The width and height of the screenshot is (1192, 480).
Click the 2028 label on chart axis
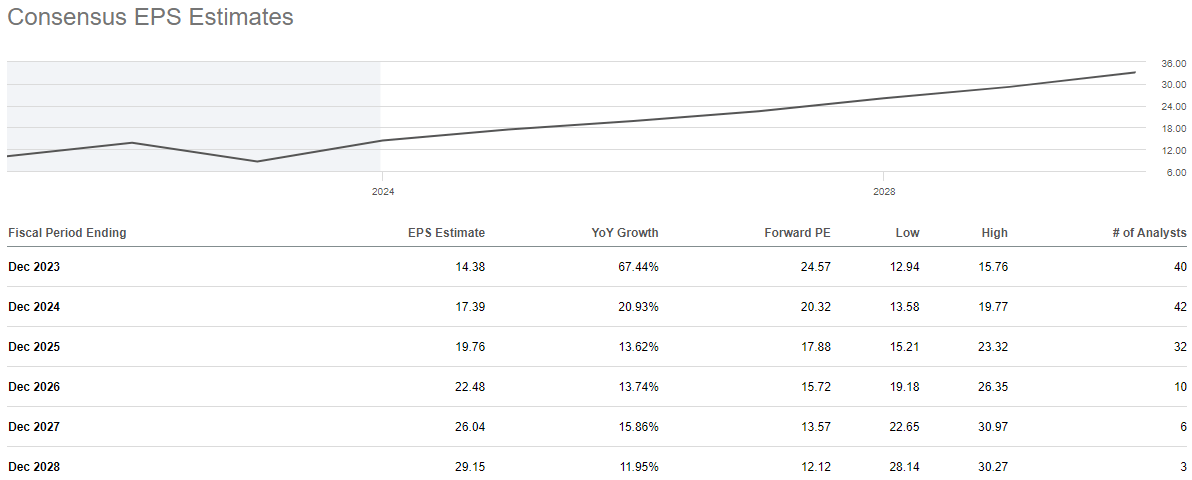click(884, 190)
